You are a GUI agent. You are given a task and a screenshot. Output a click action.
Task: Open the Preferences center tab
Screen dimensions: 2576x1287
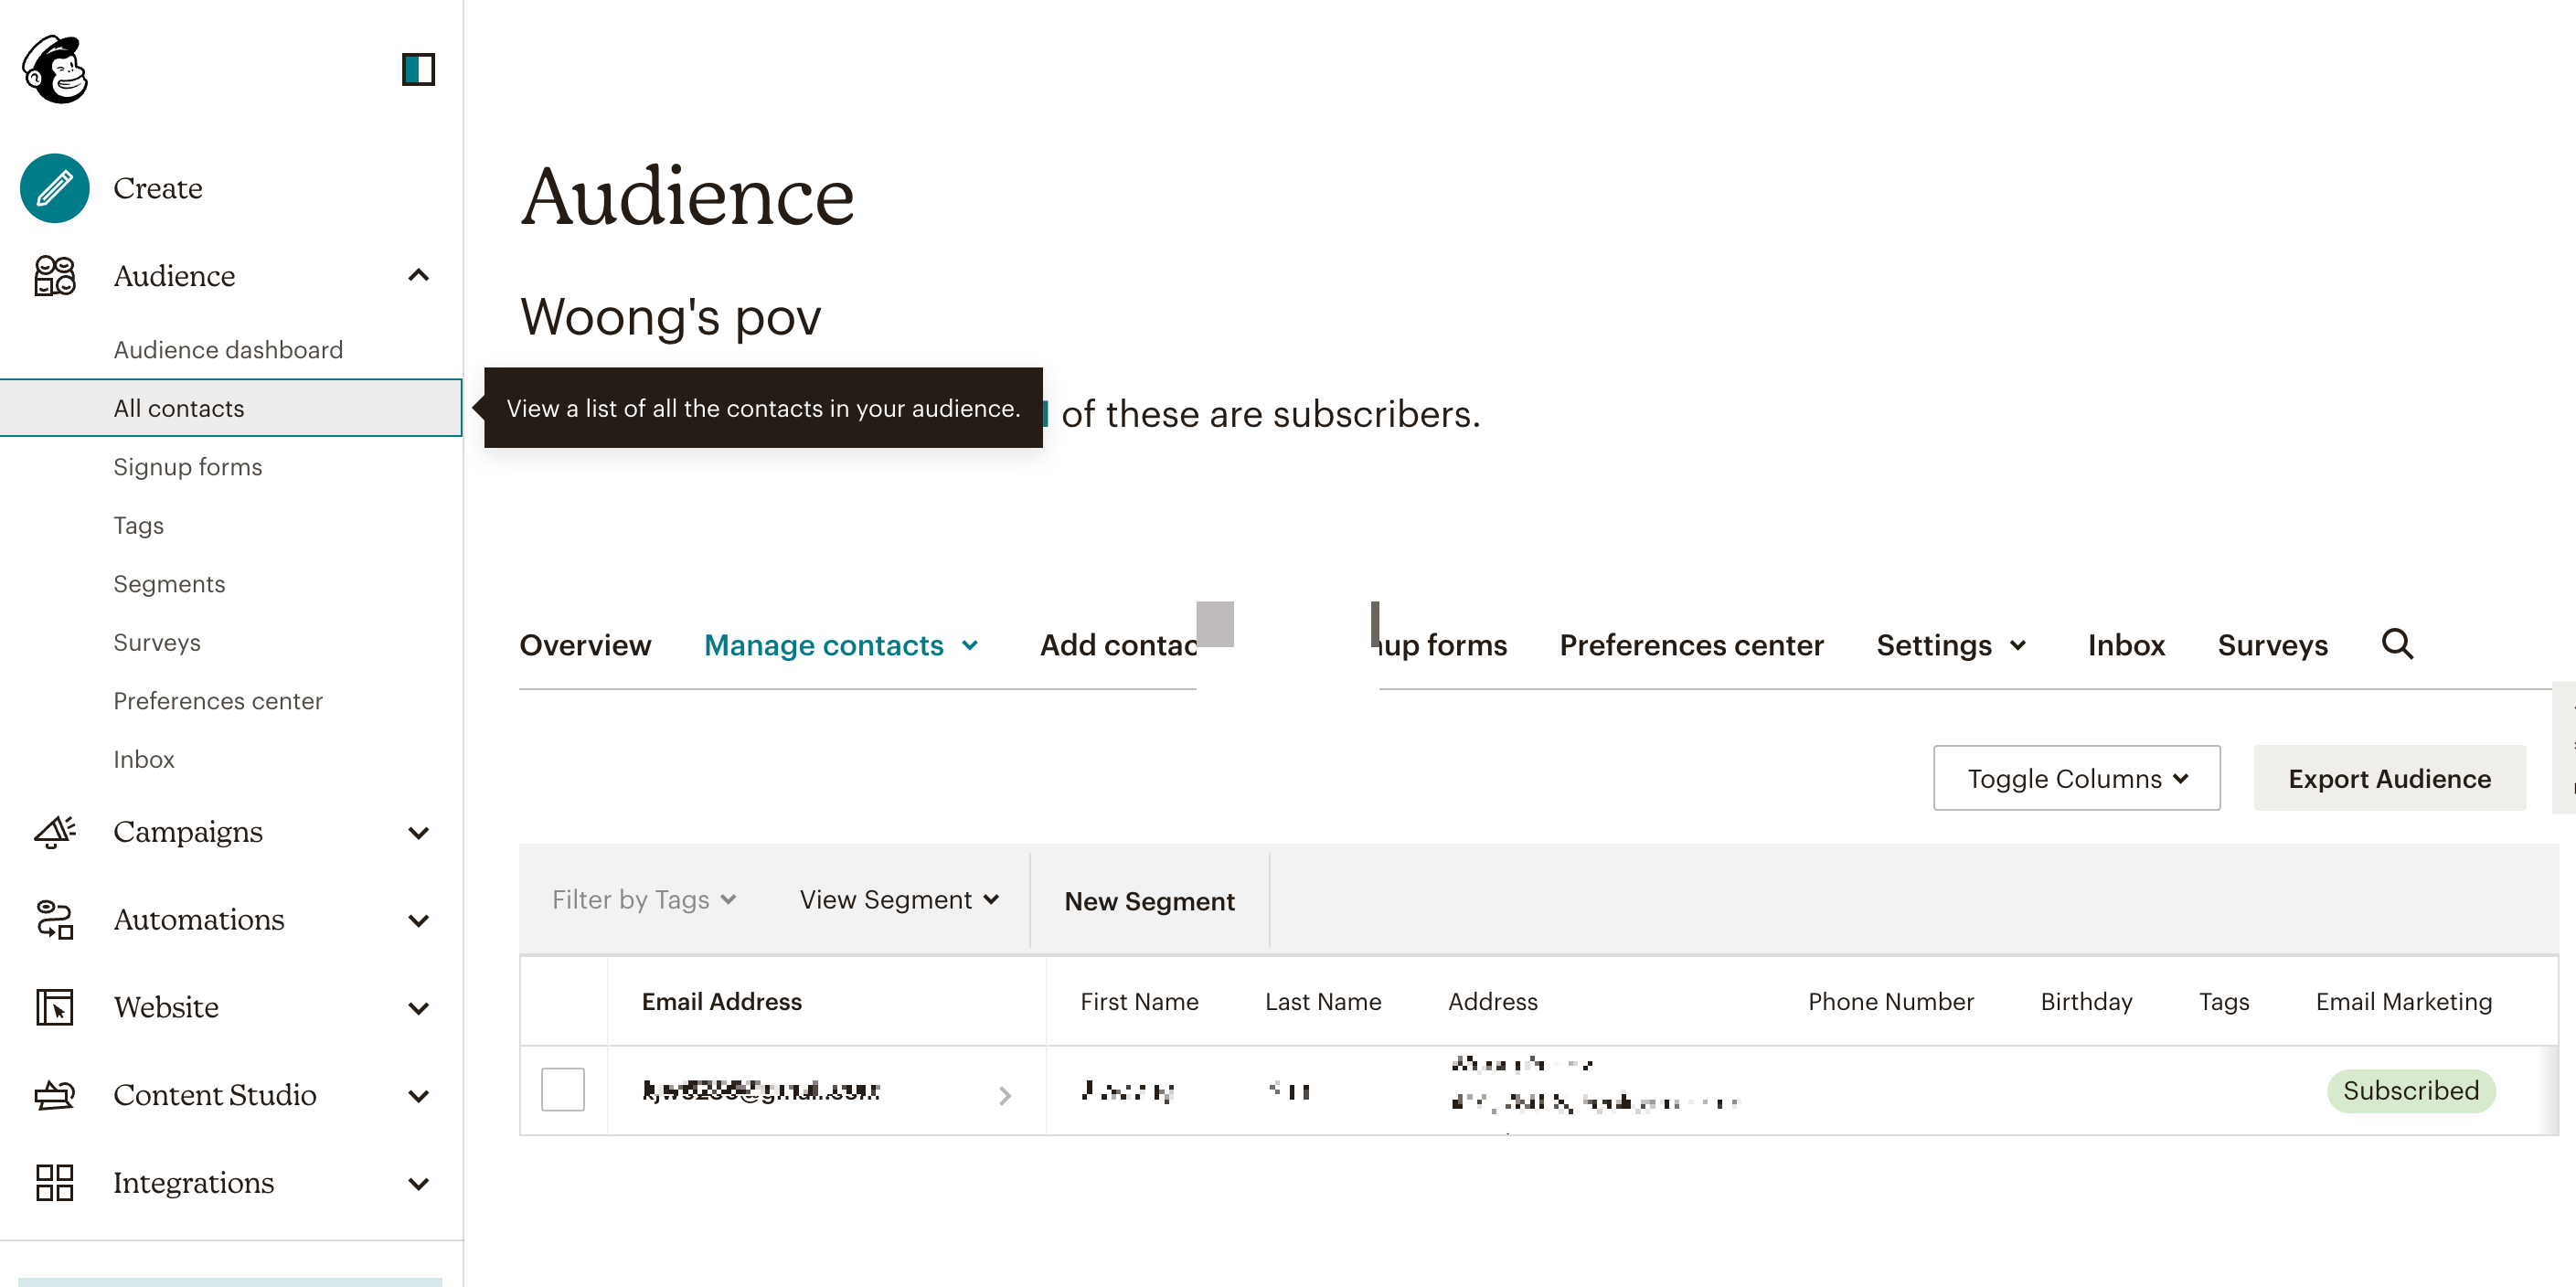click(x=1691, y=645)
